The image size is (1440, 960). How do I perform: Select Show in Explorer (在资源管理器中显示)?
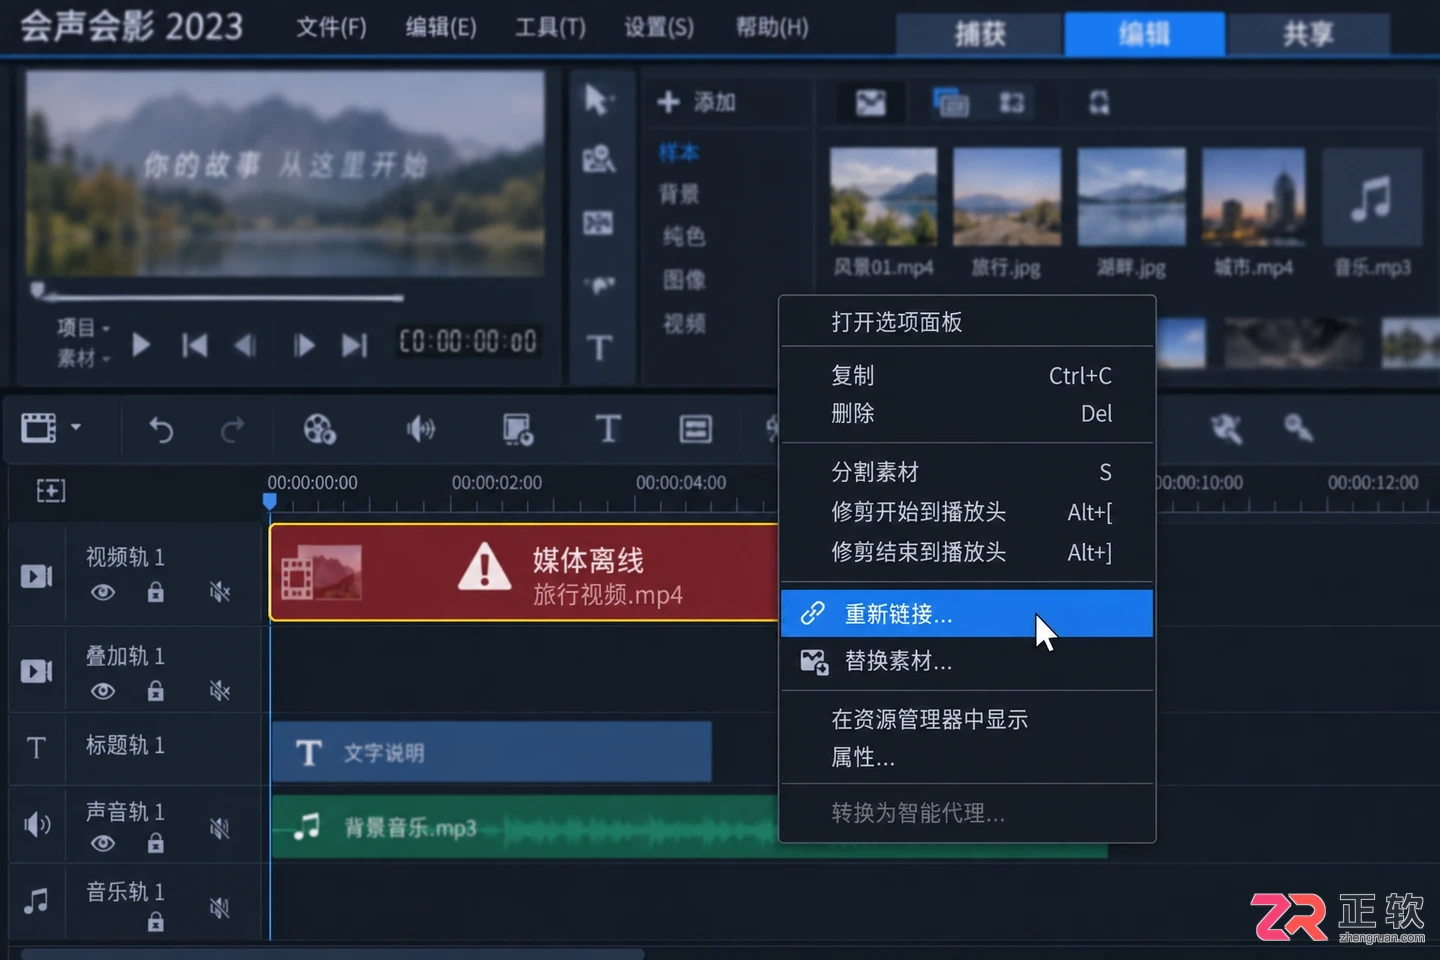coord(966,719)
